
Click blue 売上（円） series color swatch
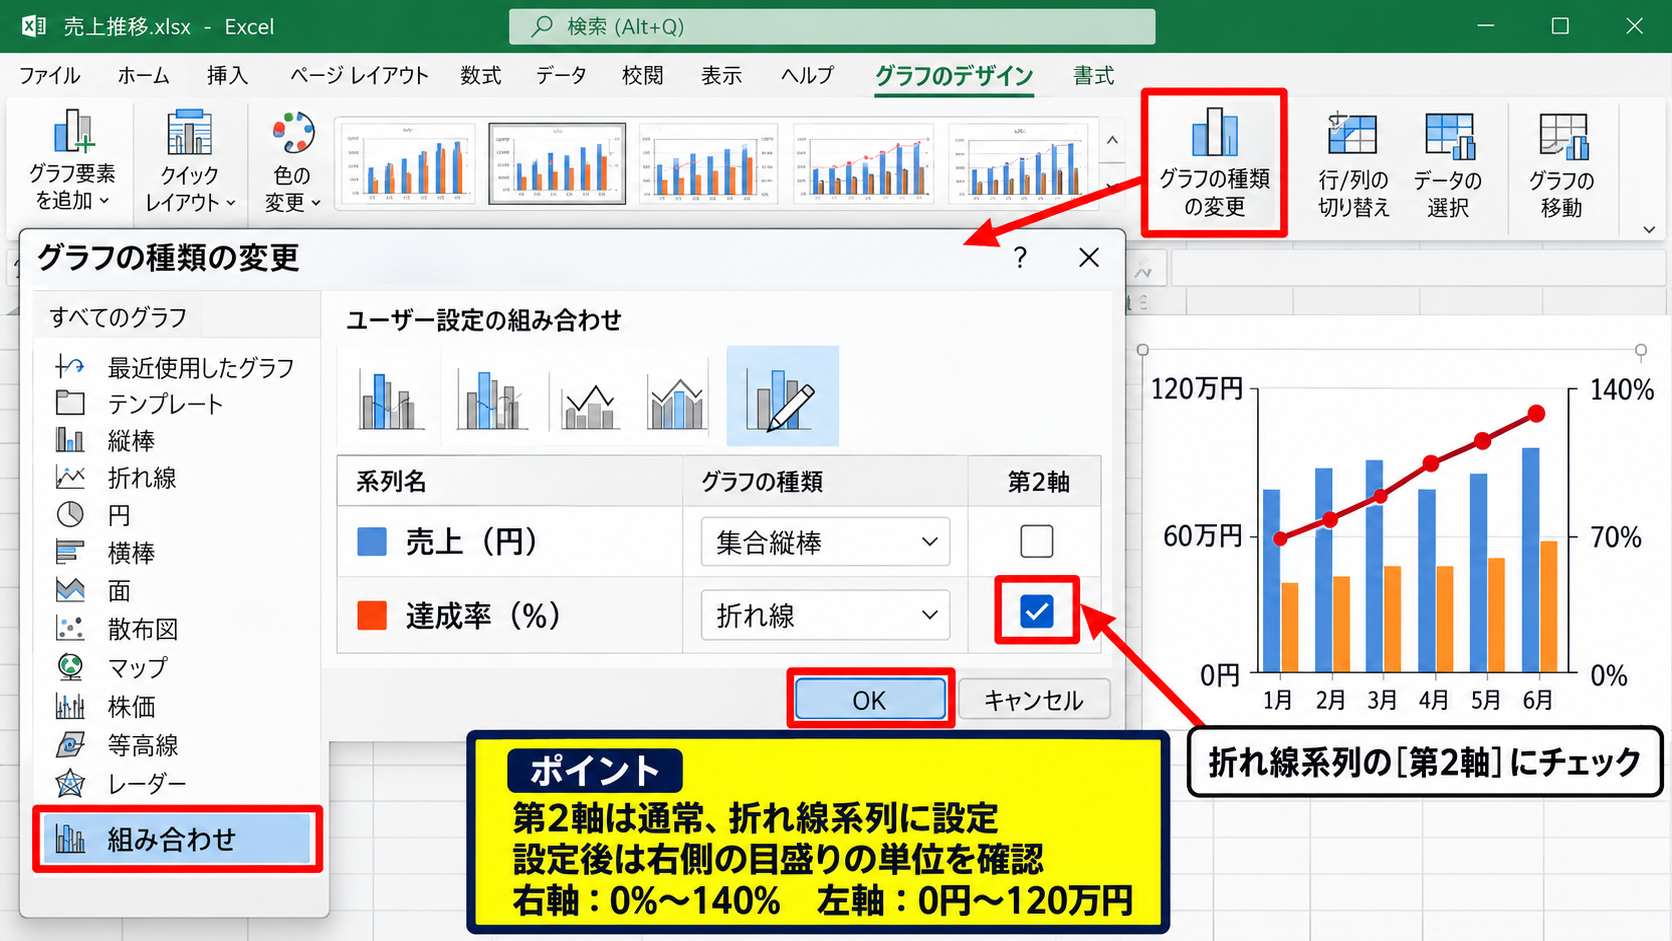point(372,542)
